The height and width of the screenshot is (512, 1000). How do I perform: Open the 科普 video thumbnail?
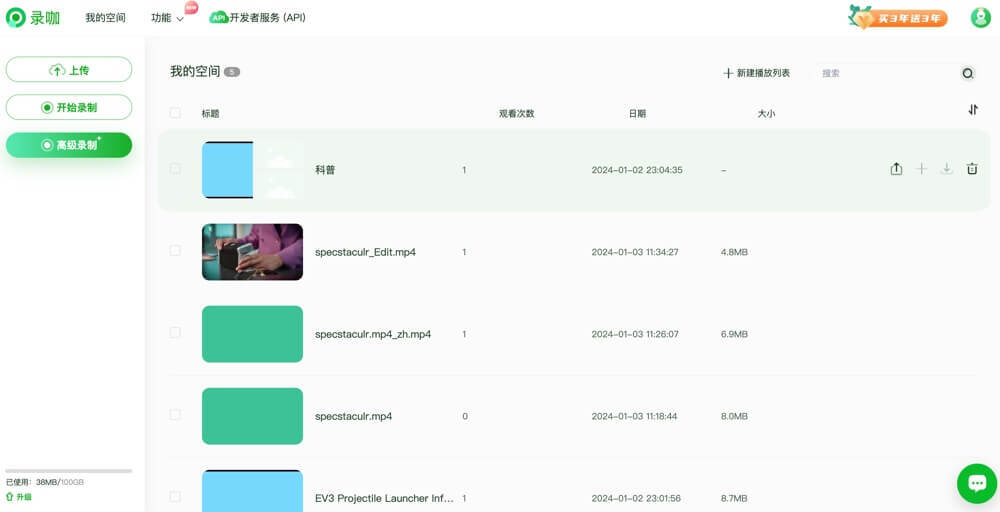(253, 170)
